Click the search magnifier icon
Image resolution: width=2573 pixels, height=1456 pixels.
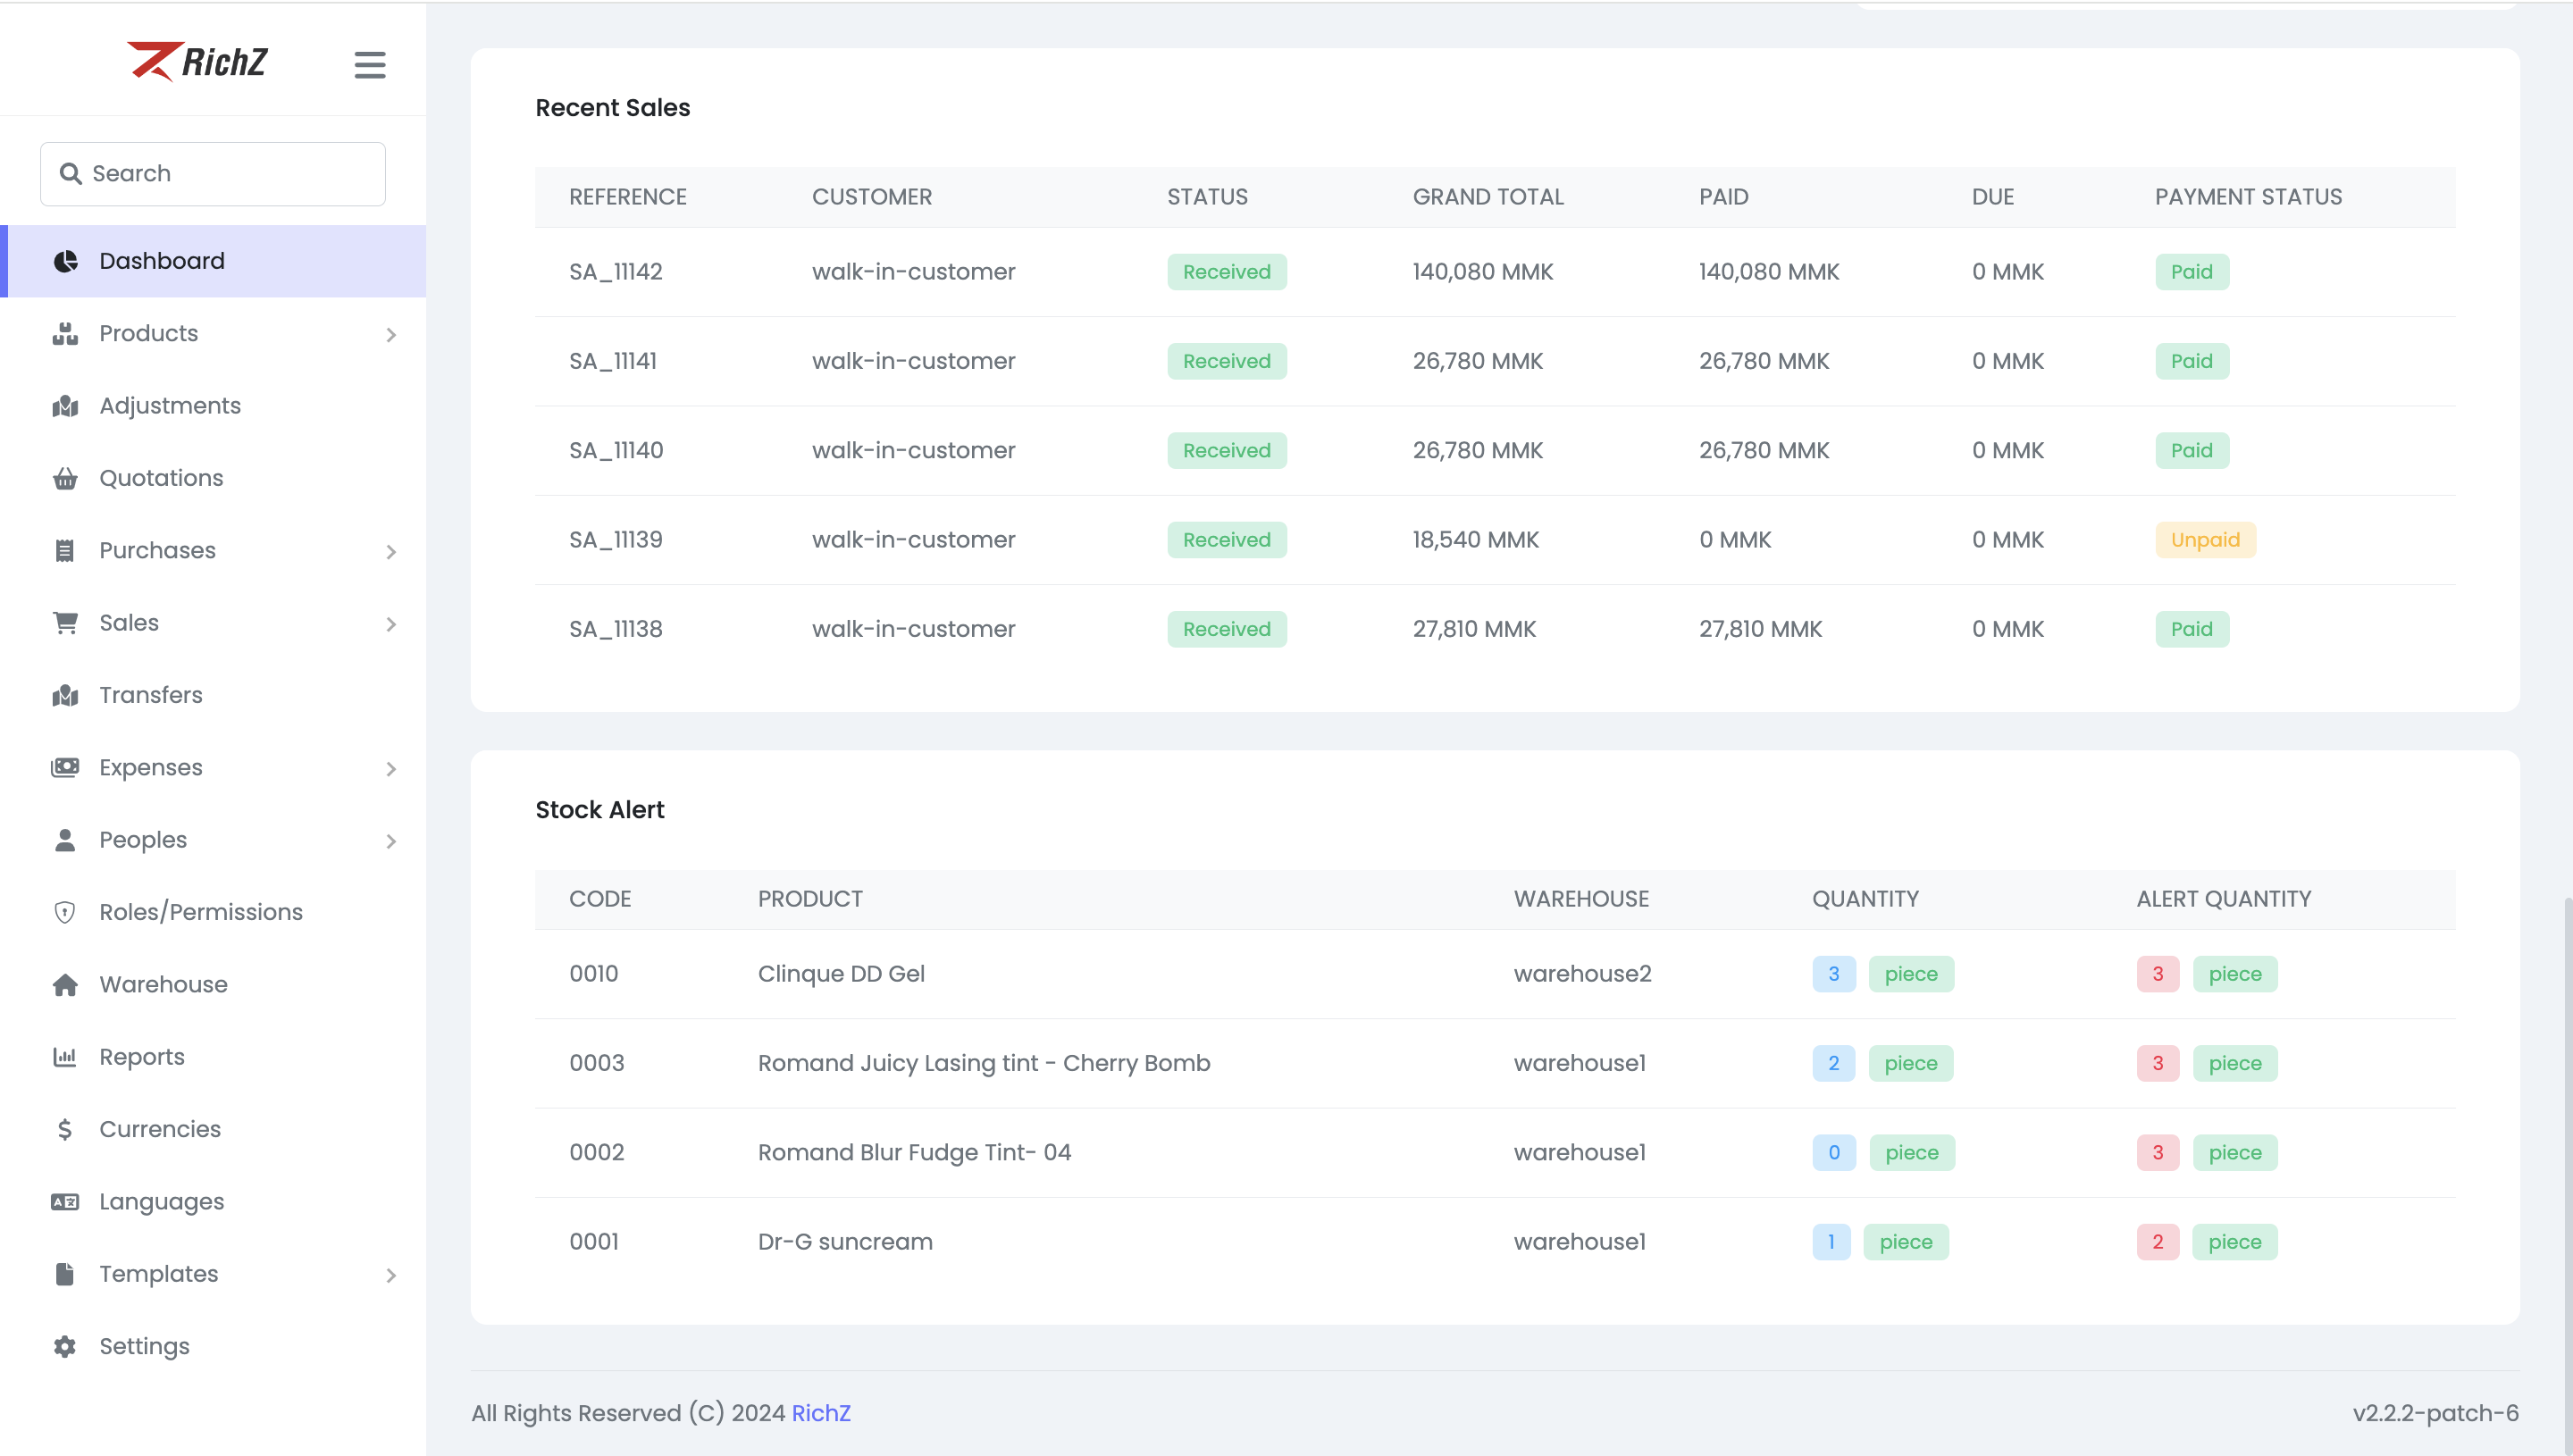[70, 174]
